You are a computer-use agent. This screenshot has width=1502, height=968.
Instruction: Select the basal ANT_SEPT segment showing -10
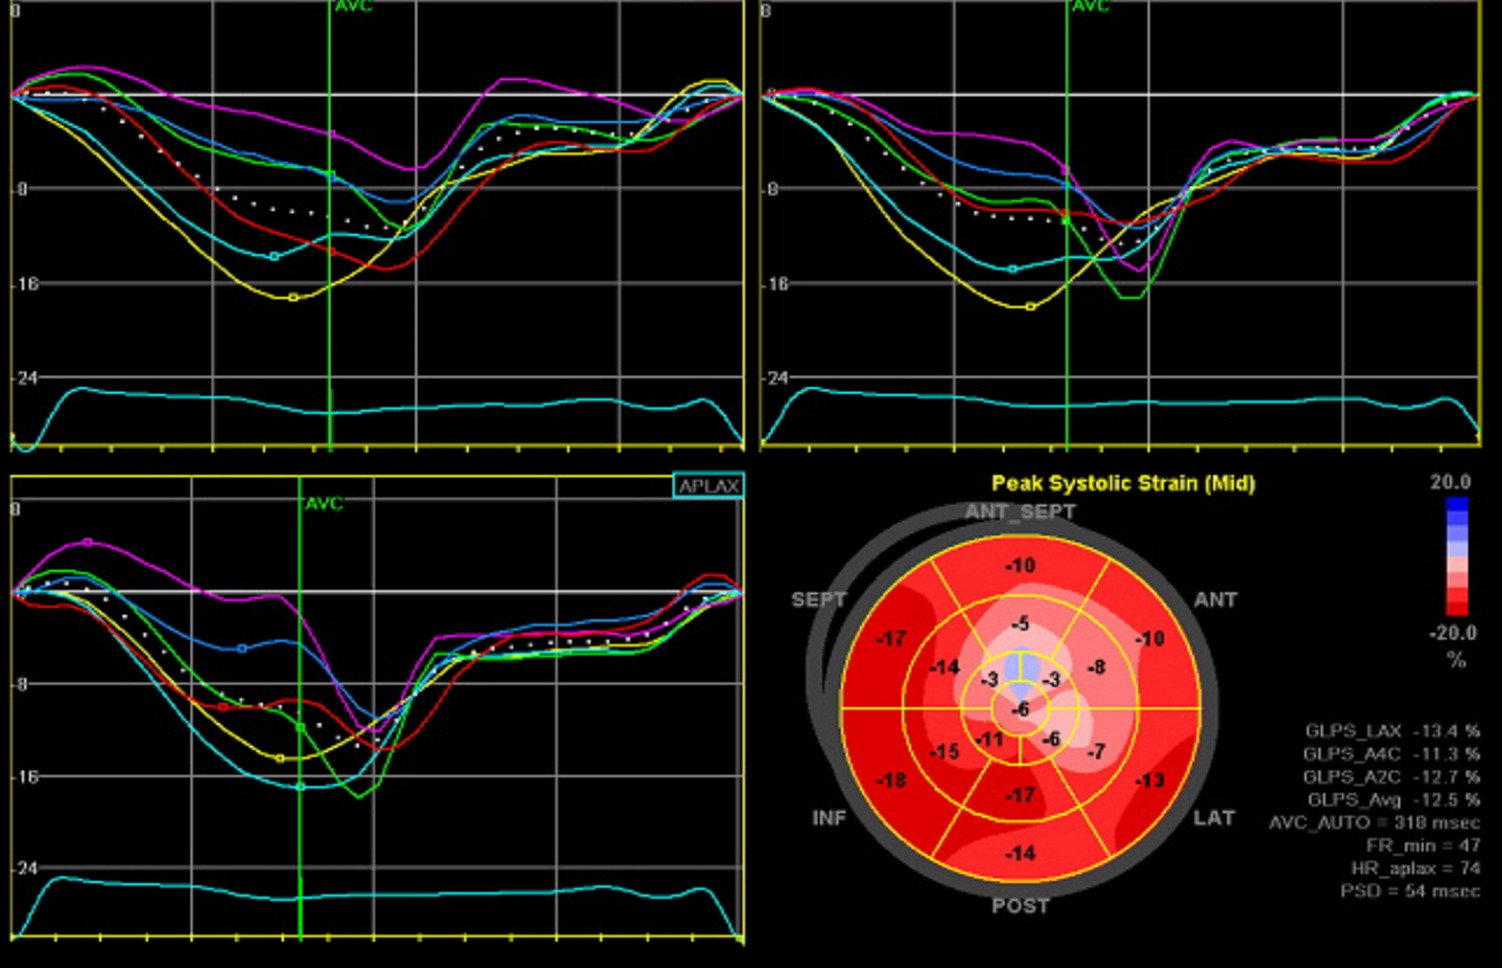(1020, 566)
